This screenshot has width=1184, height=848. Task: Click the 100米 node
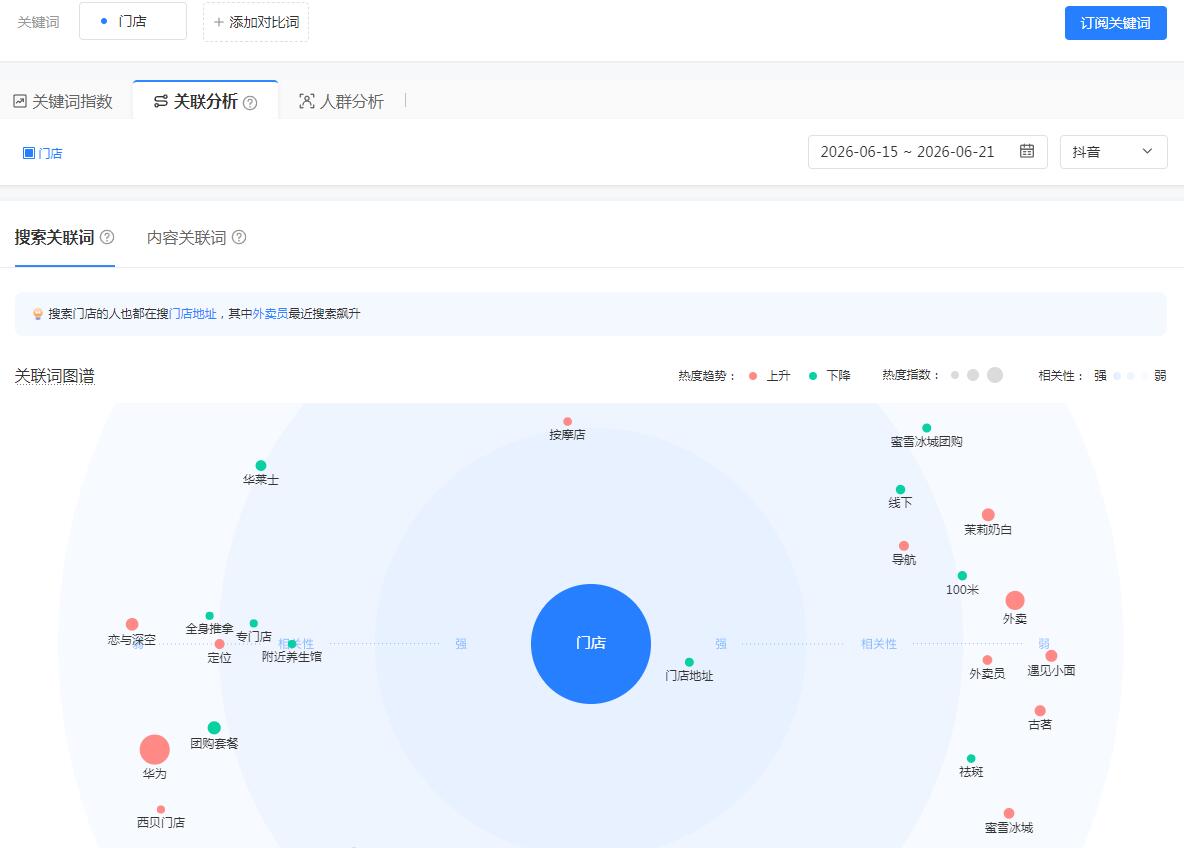tap(962, 575)
